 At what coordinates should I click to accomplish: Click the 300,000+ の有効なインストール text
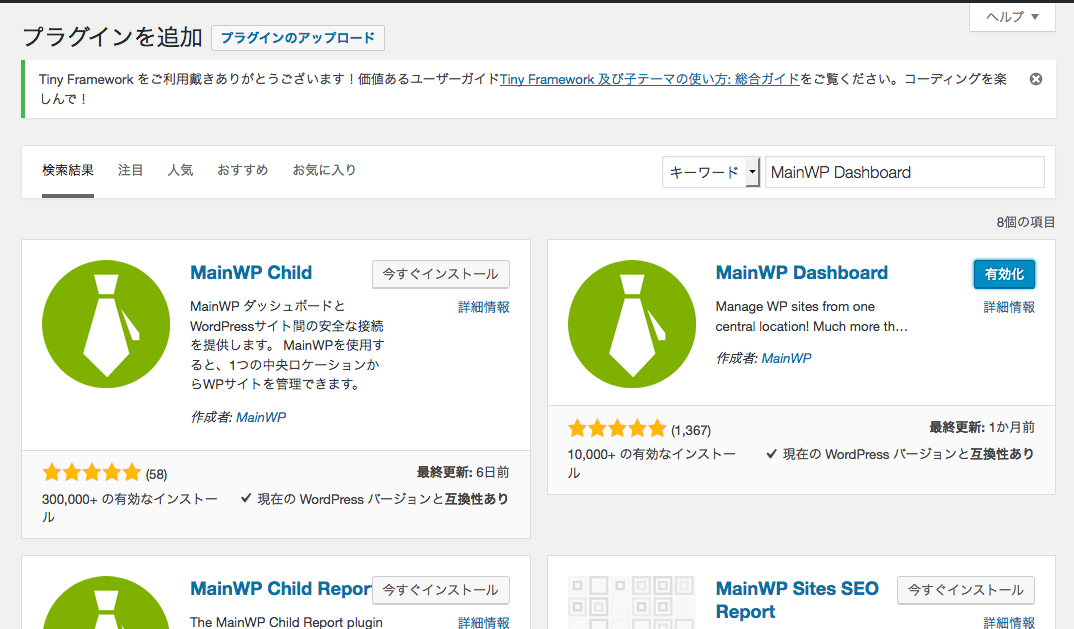[130, 508]
